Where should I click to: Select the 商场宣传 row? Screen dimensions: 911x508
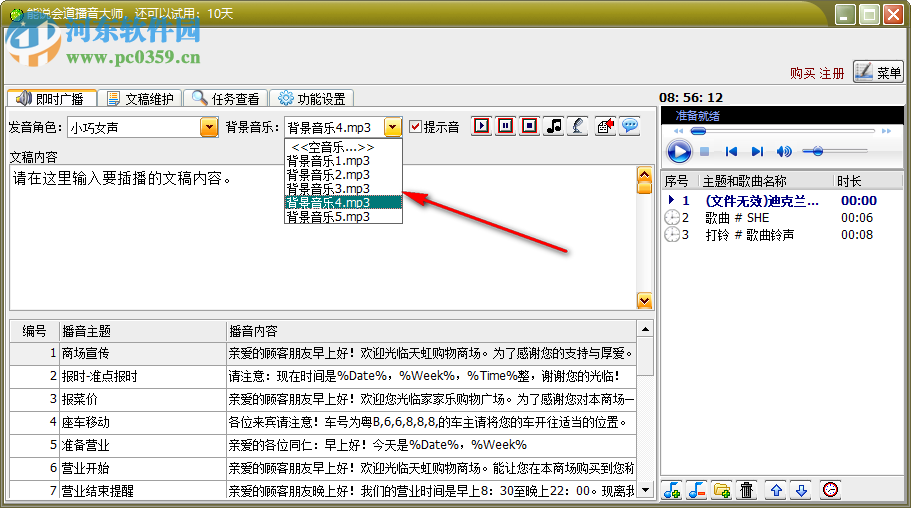click(323, 353)
